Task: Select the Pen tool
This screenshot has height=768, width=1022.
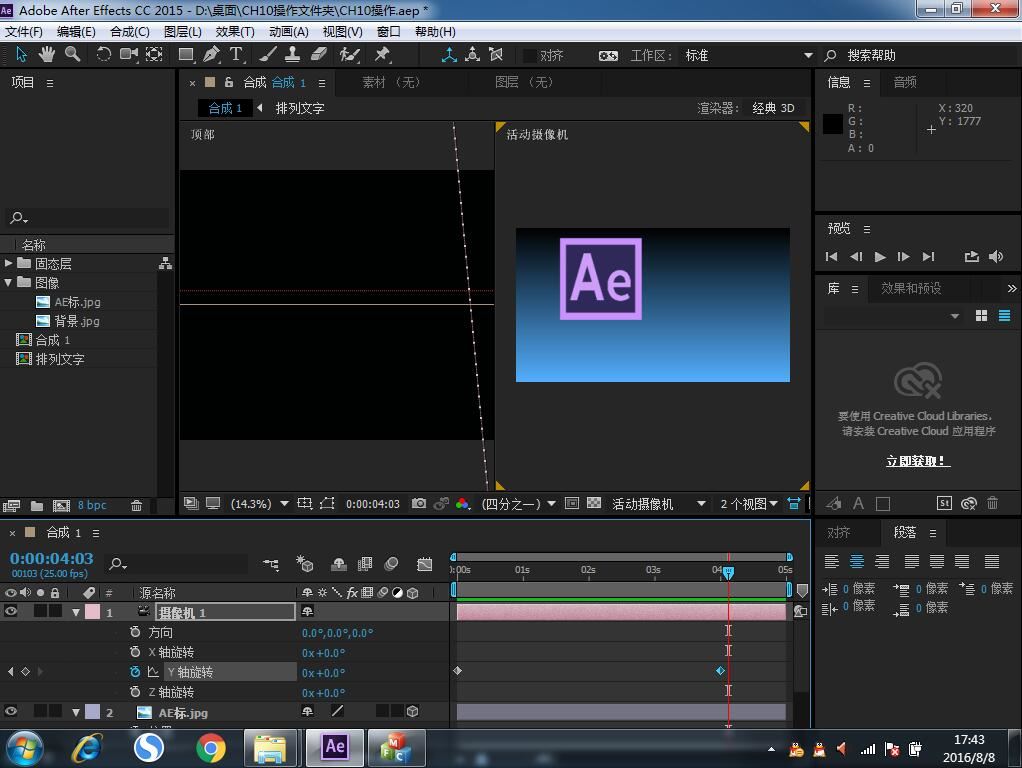Action: pos(211,55)
